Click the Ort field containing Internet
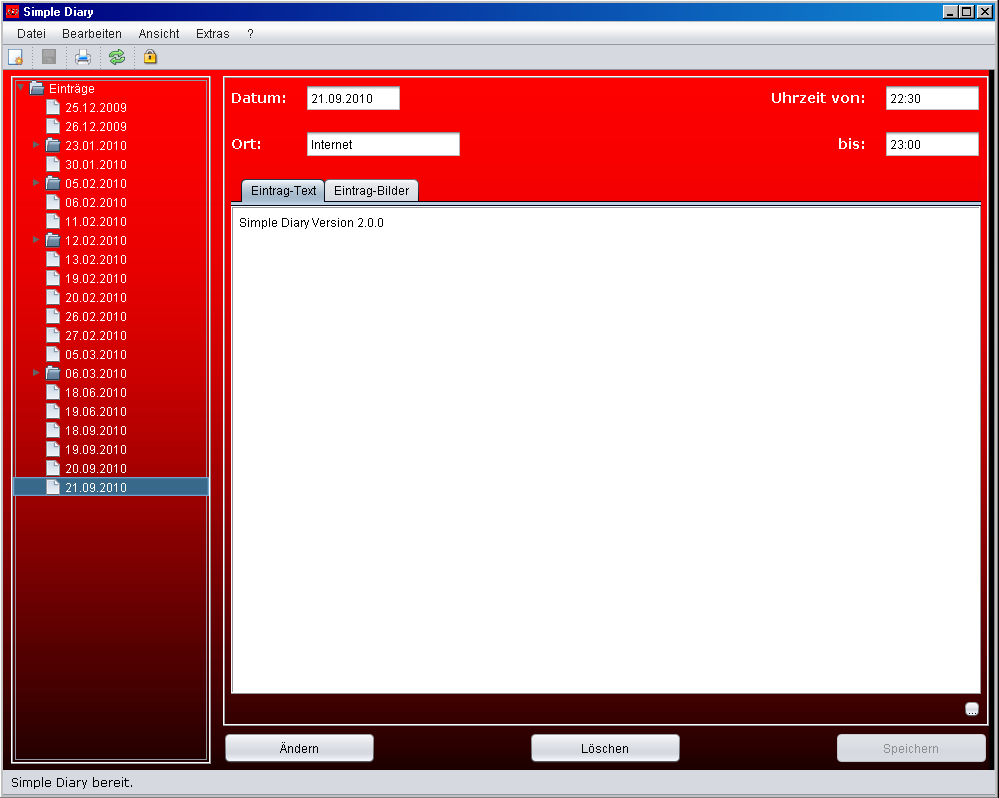999x798 pixels. pos(383,145)
